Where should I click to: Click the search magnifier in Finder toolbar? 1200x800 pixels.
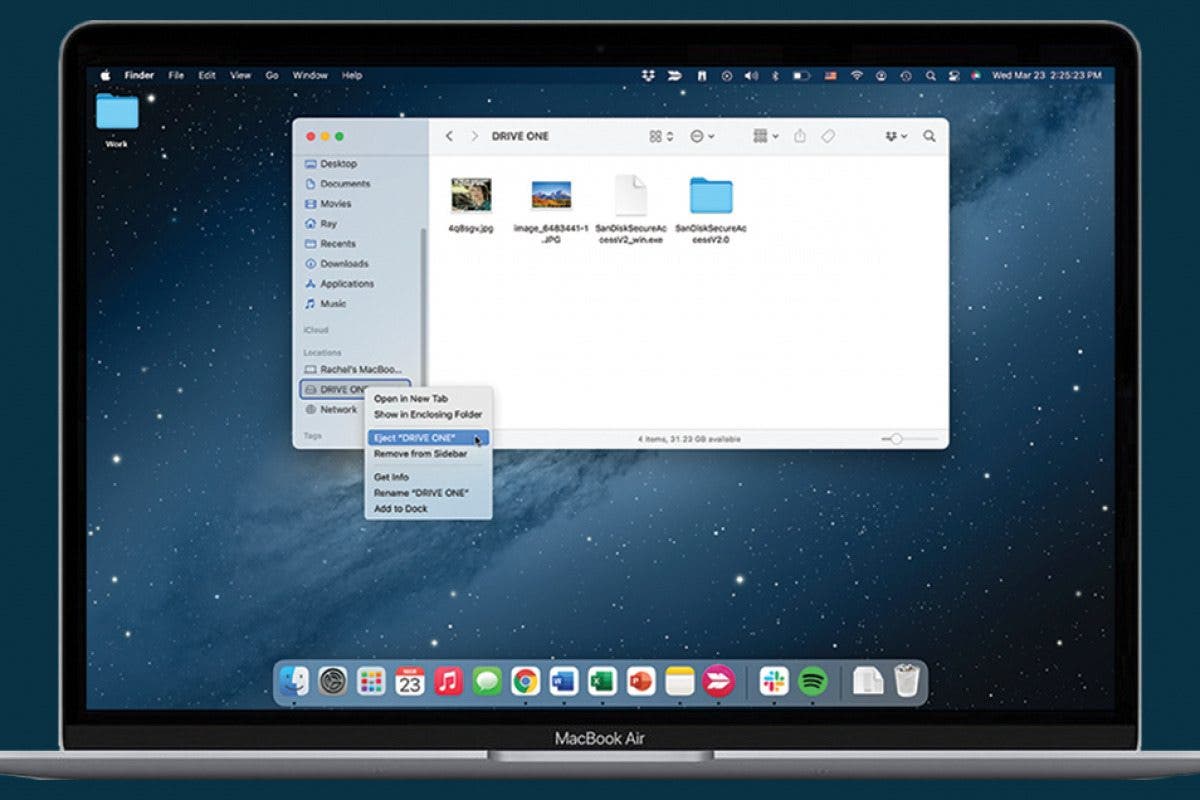tap(929, 136)
